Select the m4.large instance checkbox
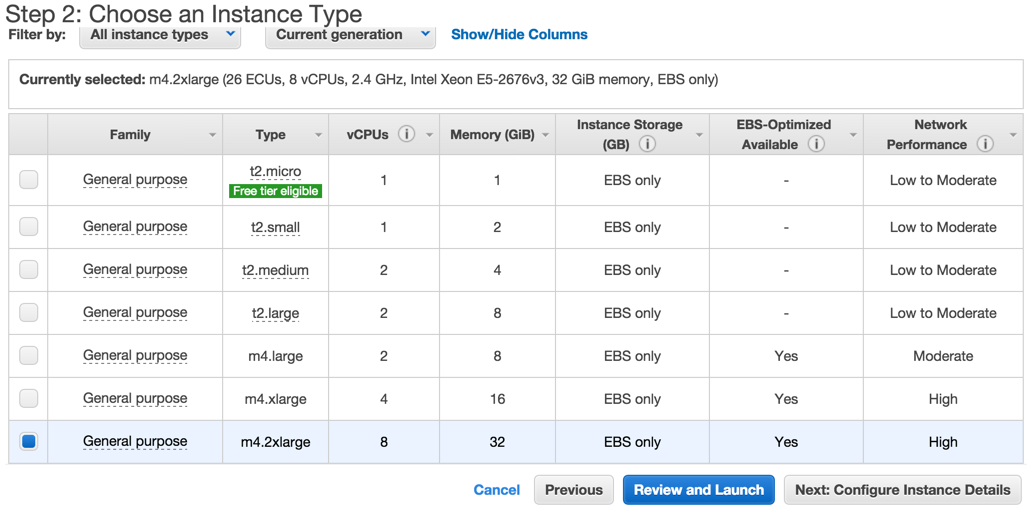 [29, 355]
